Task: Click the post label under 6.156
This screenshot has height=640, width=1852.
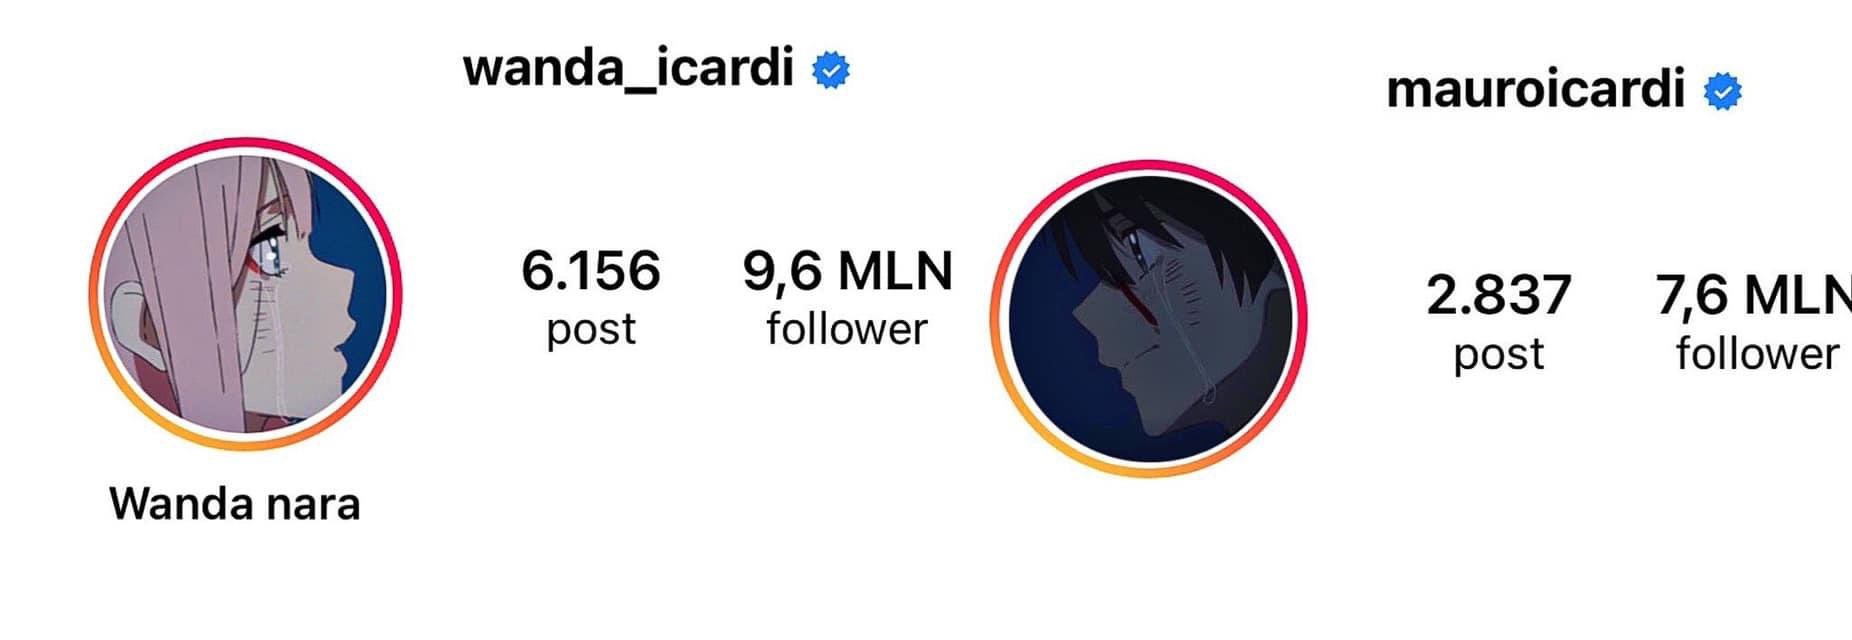Action: (x=591, y=330)
